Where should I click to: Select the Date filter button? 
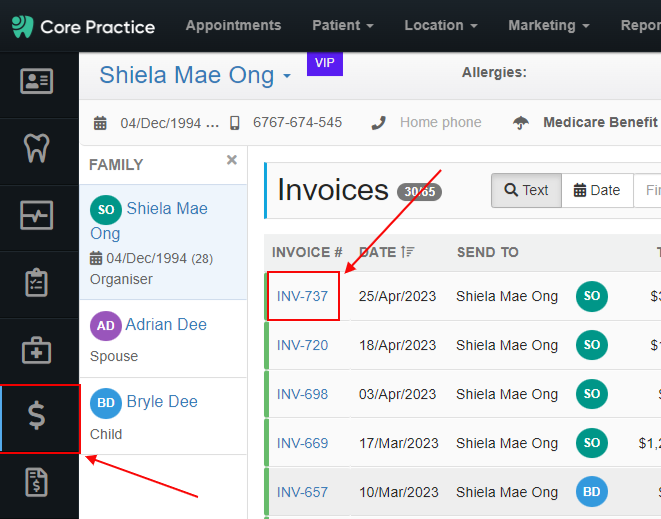(597, 190)
